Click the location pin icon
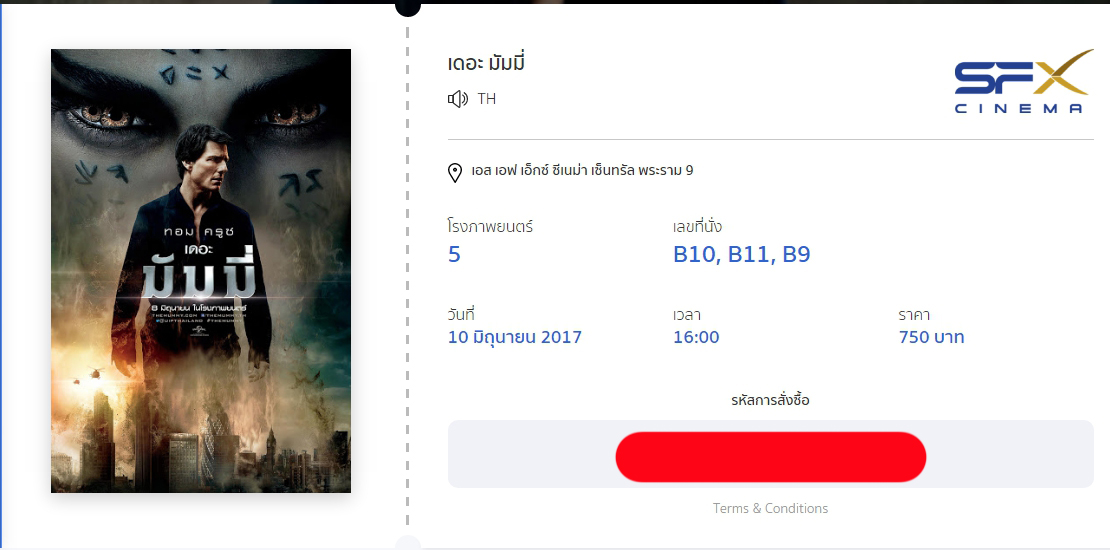The height and width of the screenshot is (550, 1110). point(455,173)
